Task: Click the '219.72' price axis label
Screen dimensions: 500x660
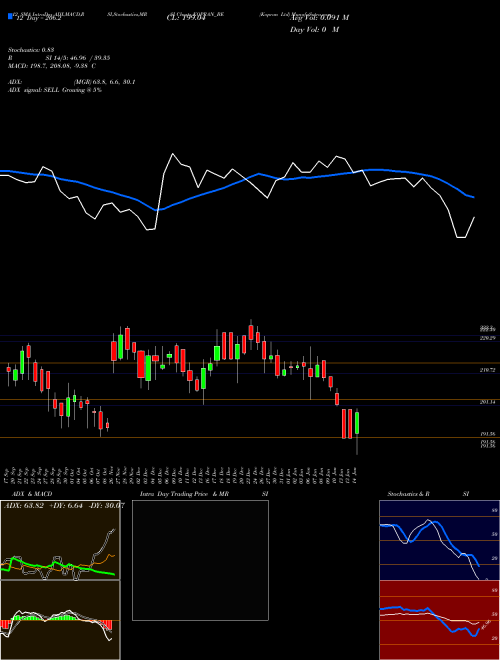Action: (x=487, y=370)
